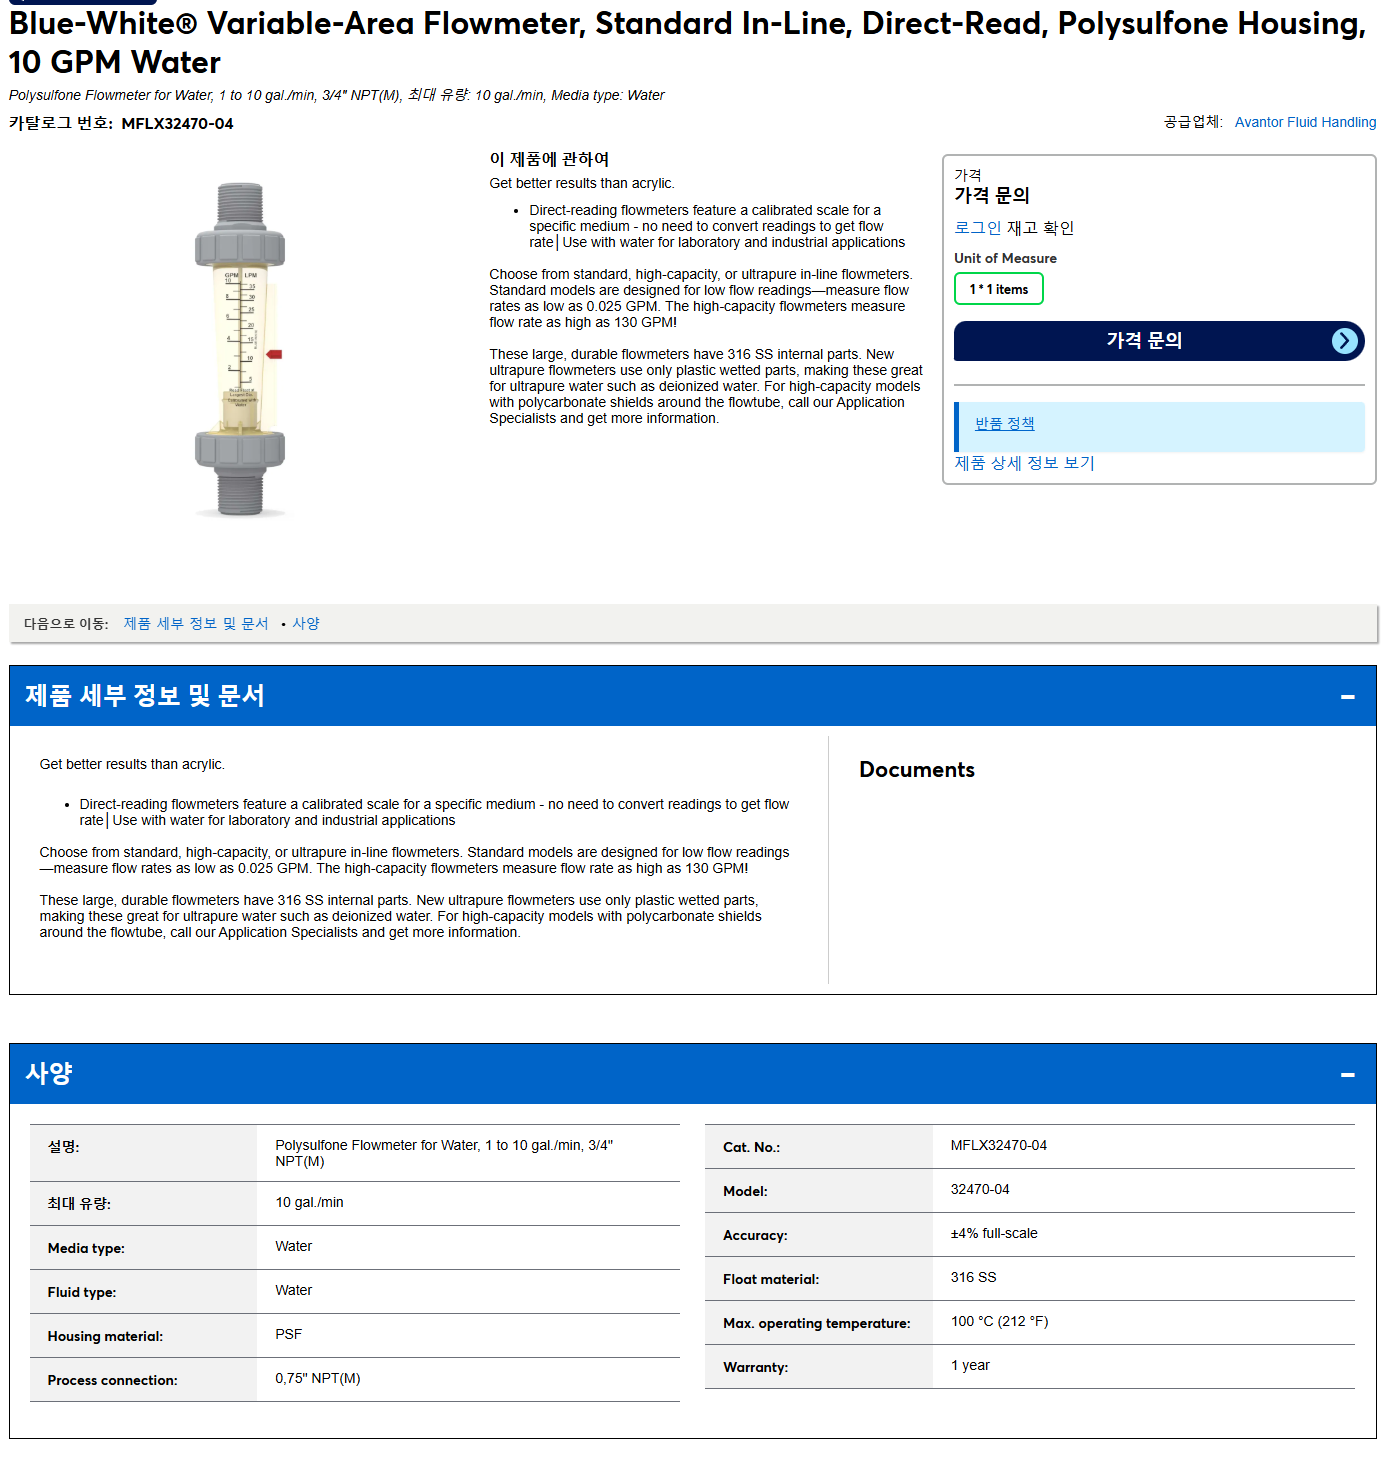The image size is (1384, 1459).
Task: Click the 32470-04 model value
Action: (980, 1189)
